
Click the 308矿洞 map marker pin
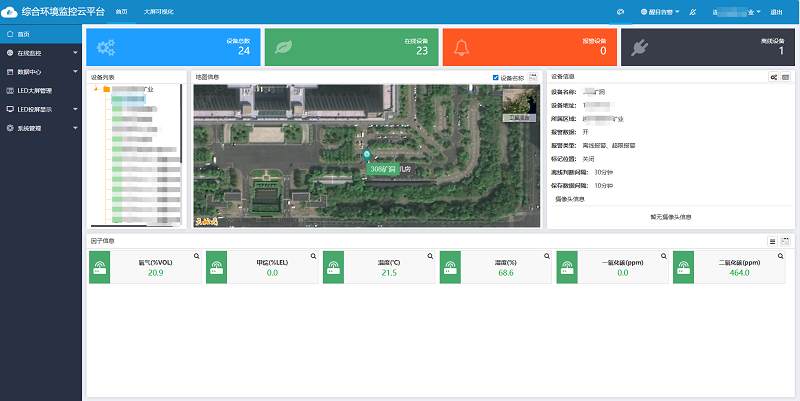(x=367, y=155)
